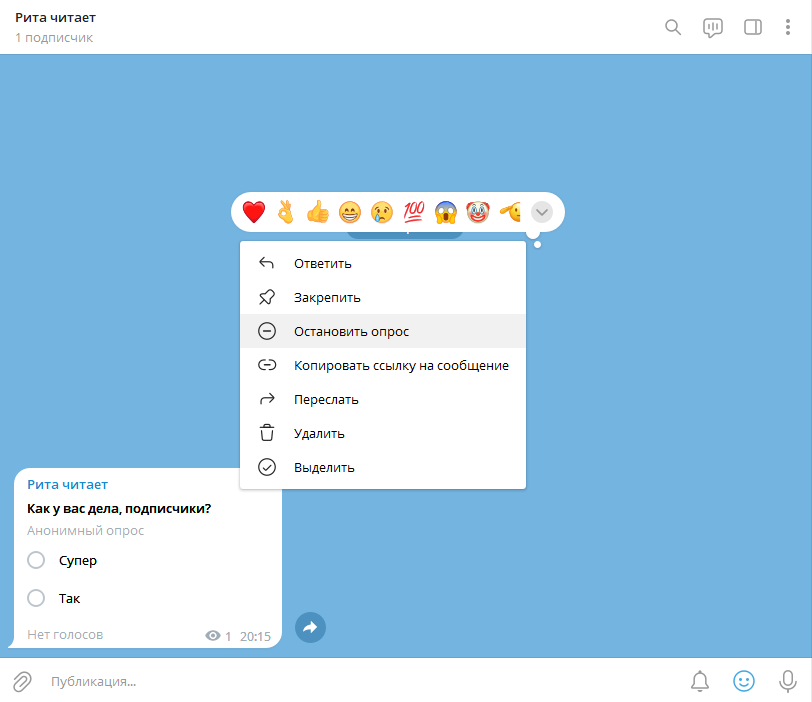Click the "Рита читает" channel name link
This screenshot has height=702, width=812.
67,485
